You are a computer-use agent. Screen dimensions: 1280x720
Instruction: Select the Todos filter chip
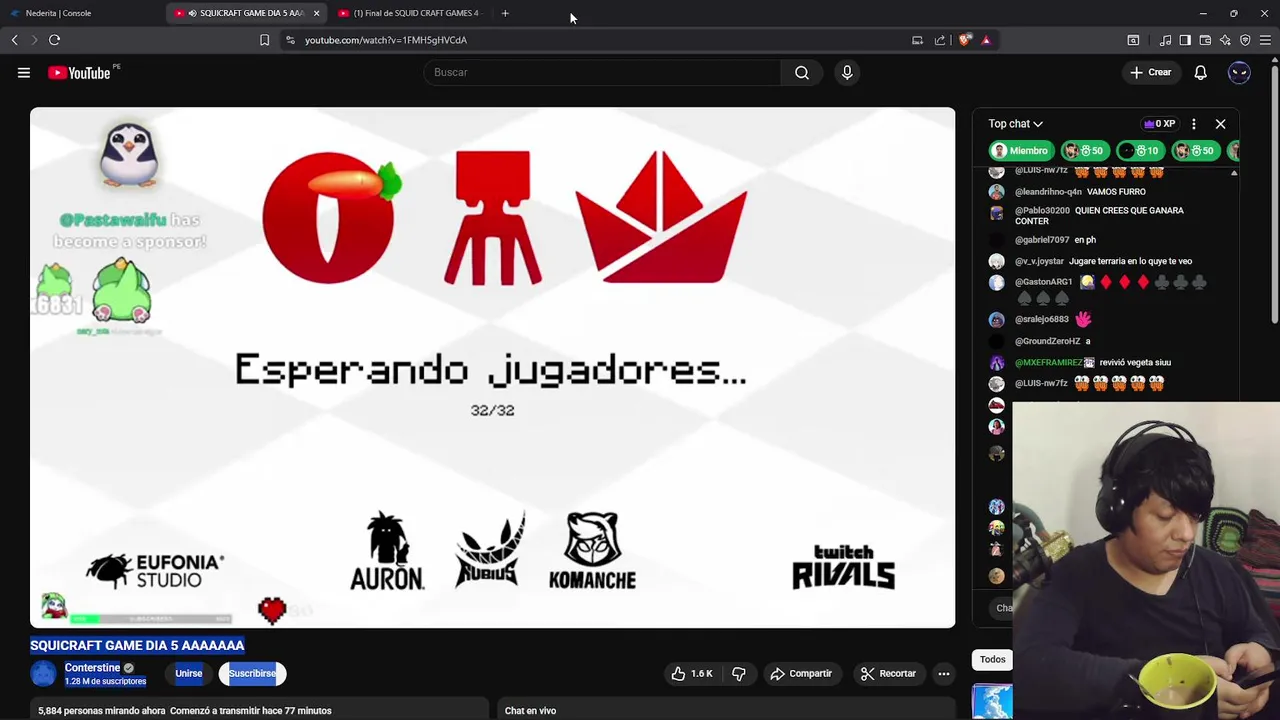coord(992,659)
